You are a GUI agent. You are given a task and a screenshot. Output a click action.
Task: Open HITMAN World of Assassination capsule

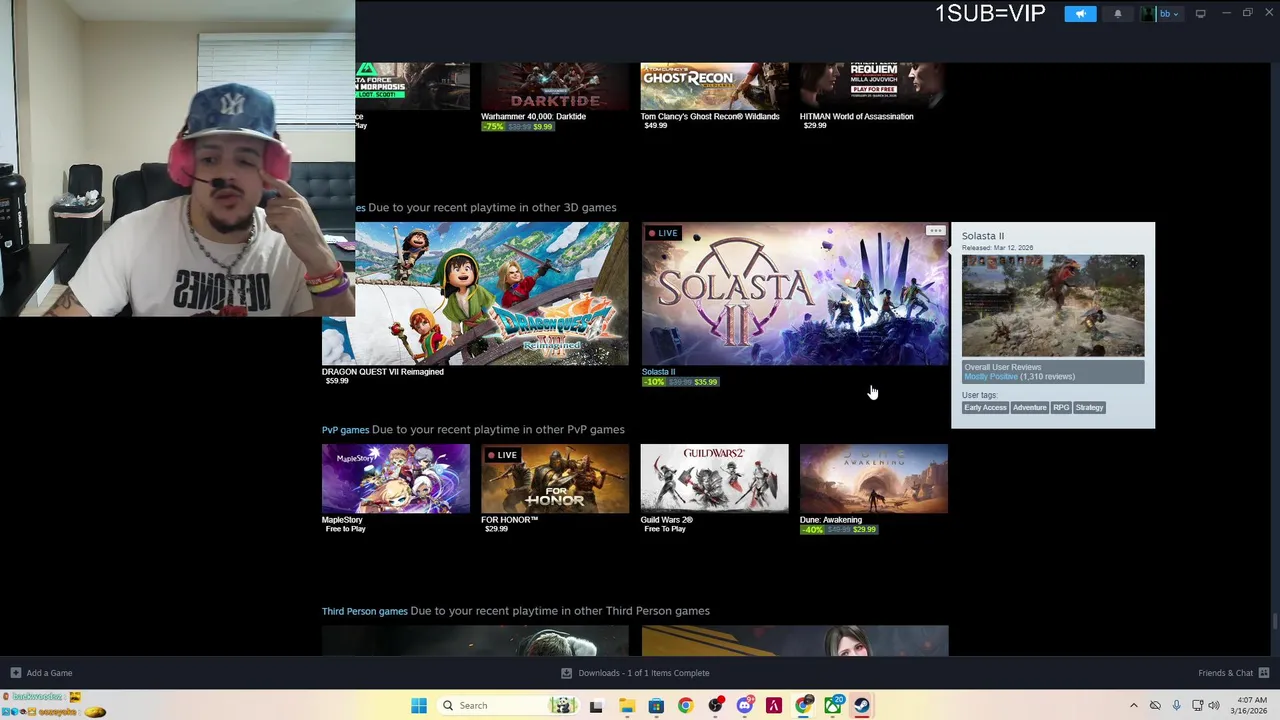873,86
